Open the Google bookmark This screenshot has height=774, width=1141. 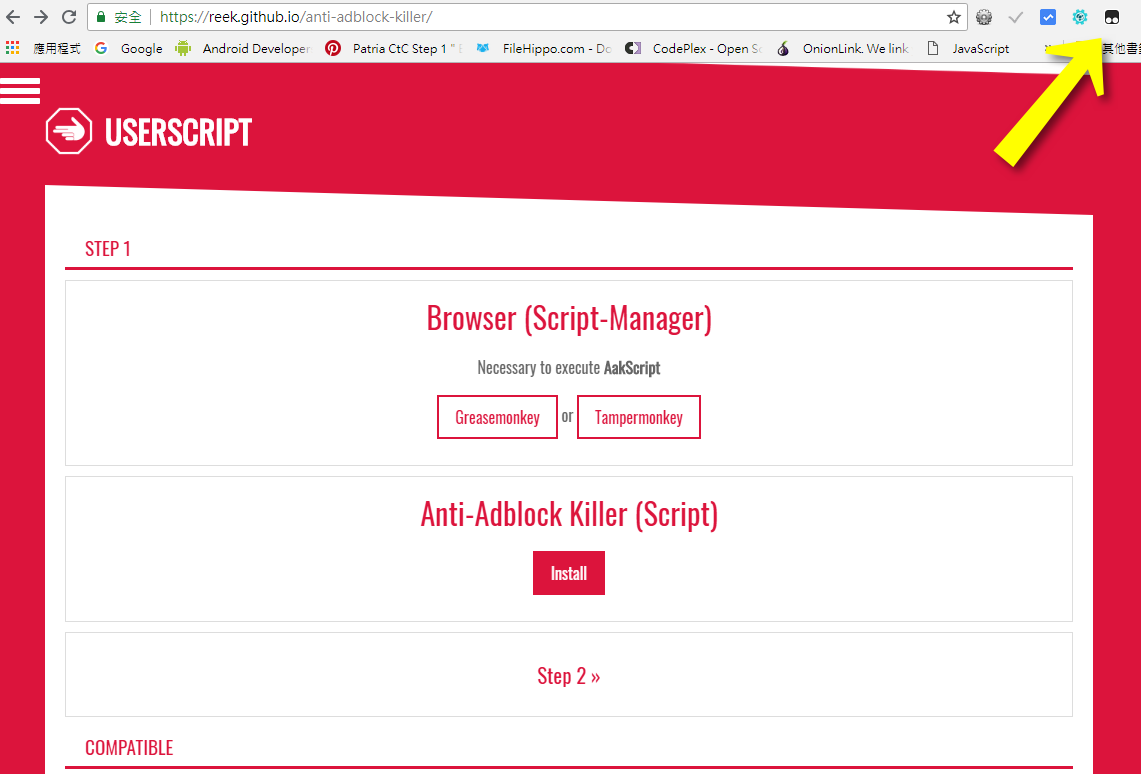click(x=129, y=48)
